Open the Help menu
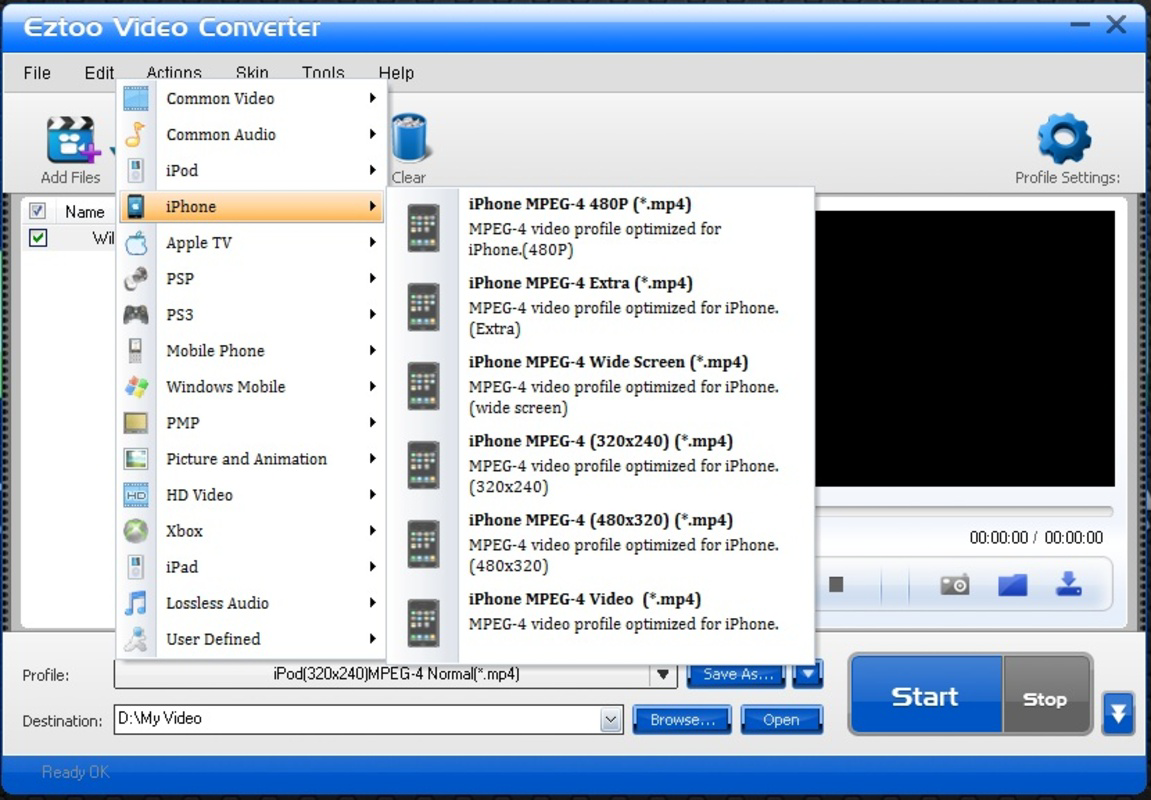The width and height of the screenshot is (1151, 800). pos(396,73)
